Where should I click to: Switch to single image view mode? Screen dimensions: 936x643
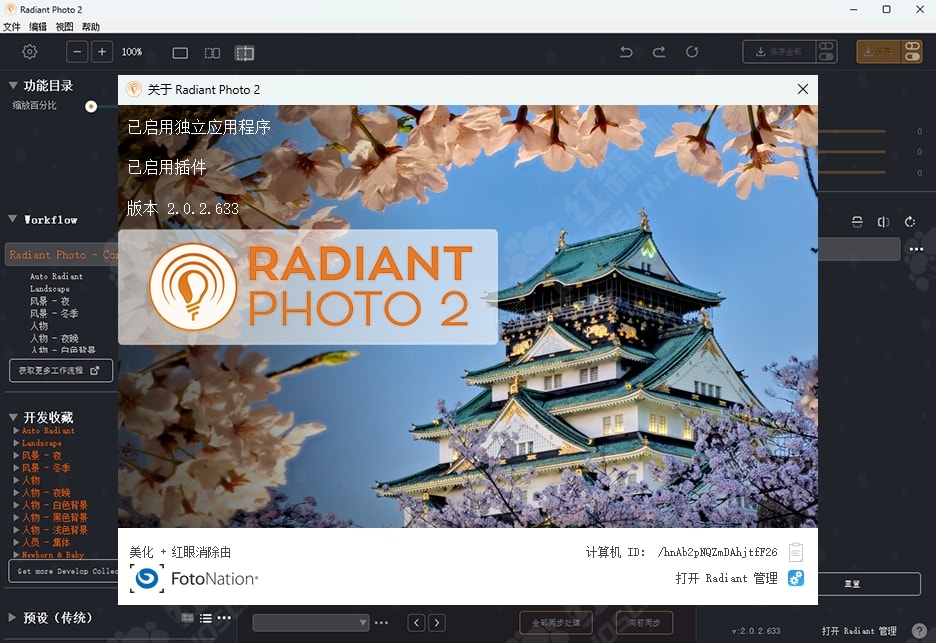point(180,53)
